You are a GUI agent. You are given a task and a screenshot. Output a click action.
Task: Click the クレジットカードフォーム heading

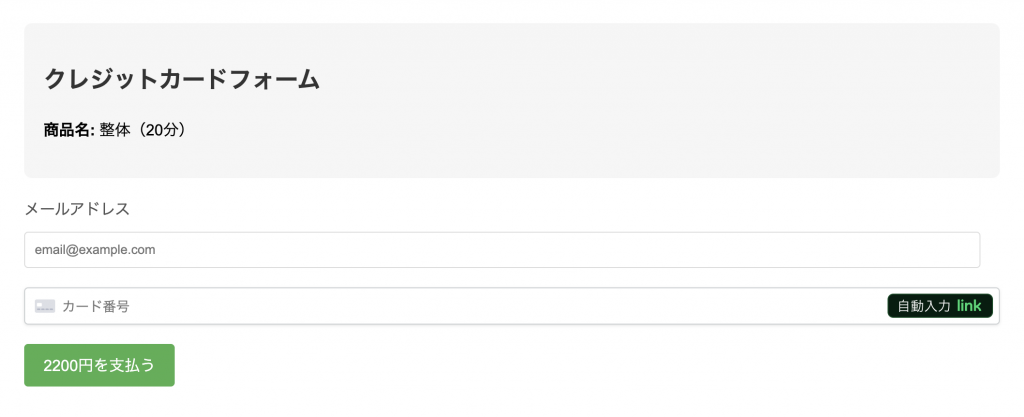182,80
